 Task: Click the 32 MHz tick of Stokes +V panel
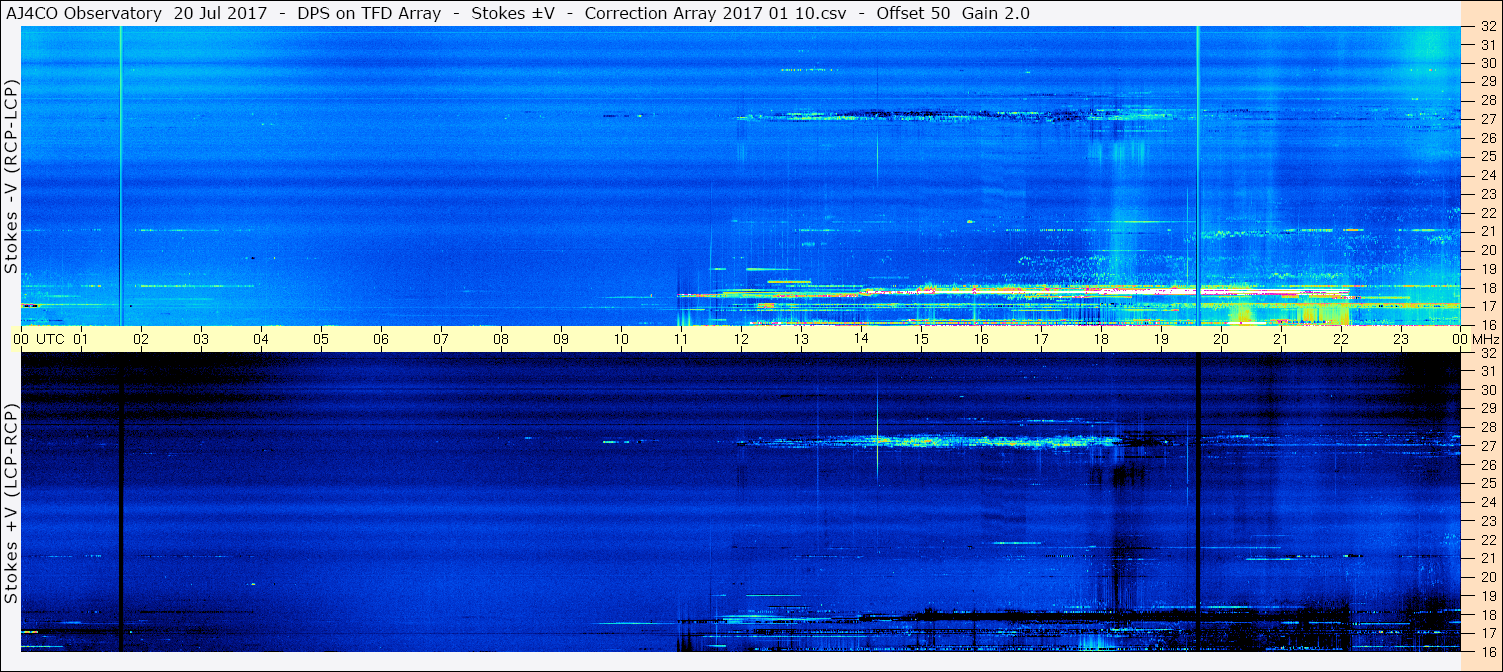(x=1487, y=353)
